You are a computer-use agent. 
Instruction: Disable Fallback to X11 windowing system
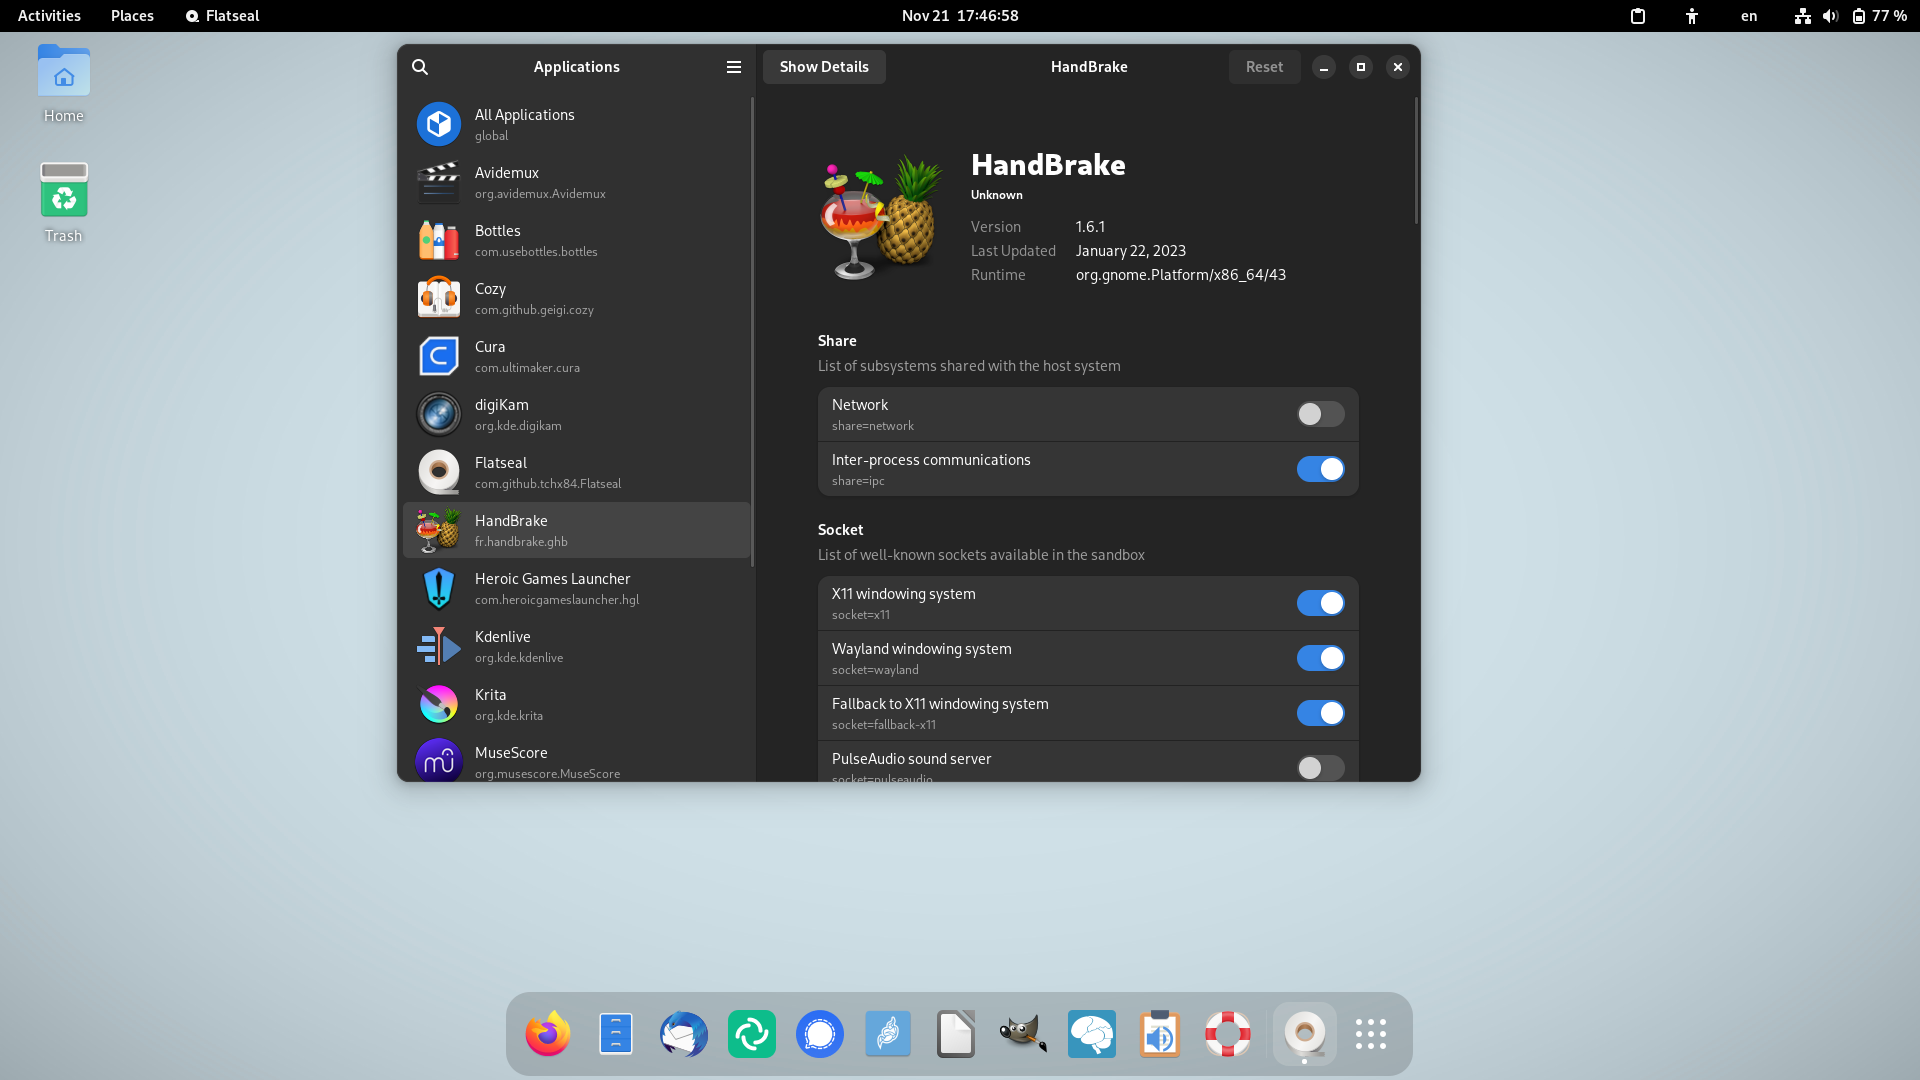[1320, 713]
